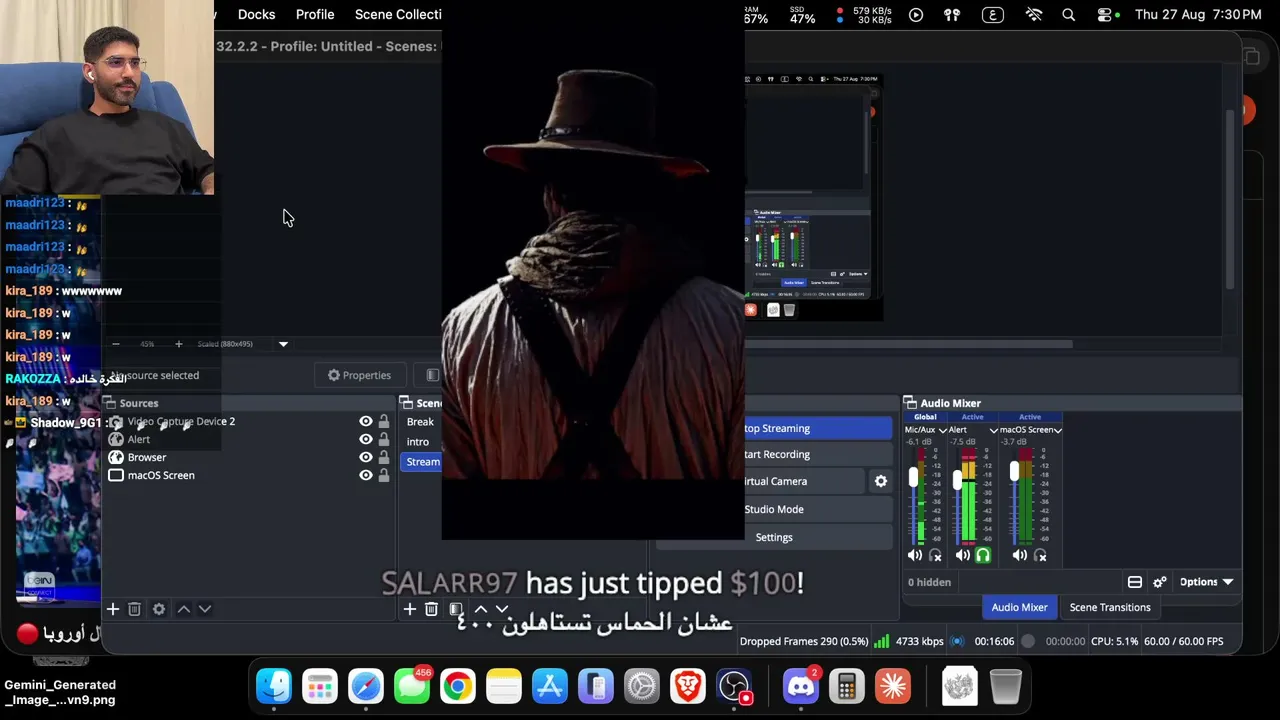This screenshot has height=720, width=1280.
Task: Move scene down in Scenes toolbar
Action: [x=502, y=609]
